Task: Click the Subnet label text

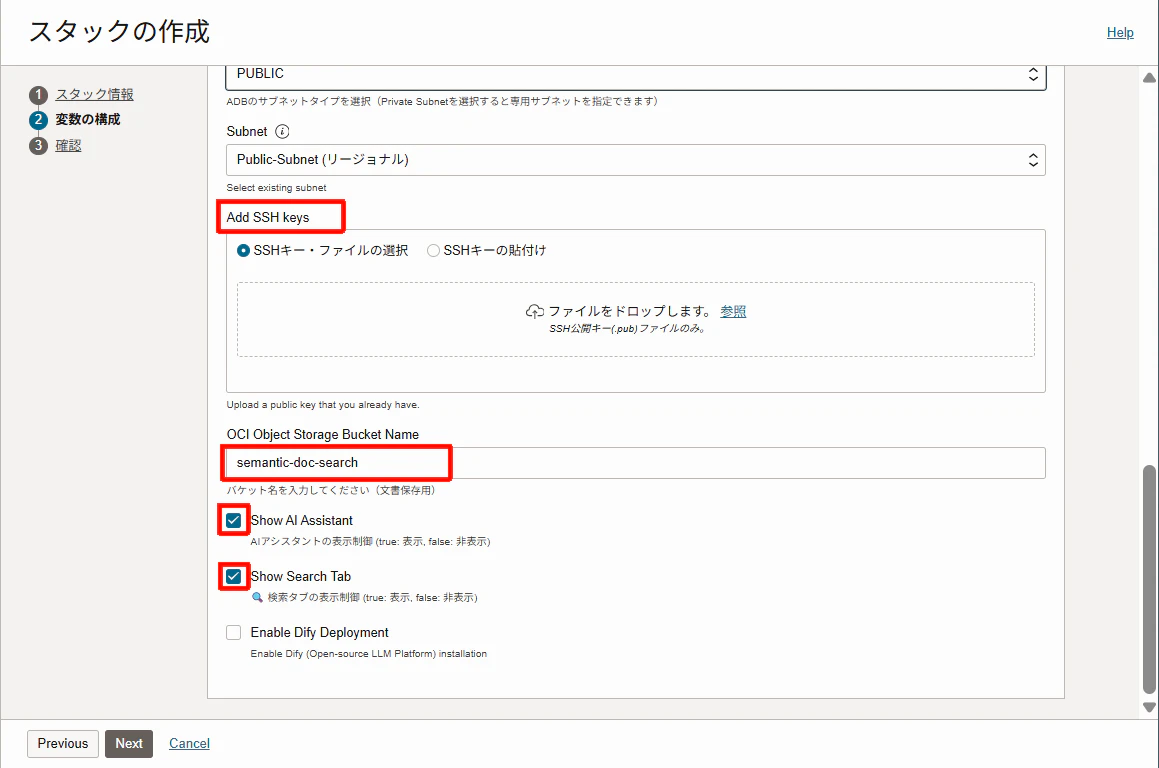Action: 247,132
